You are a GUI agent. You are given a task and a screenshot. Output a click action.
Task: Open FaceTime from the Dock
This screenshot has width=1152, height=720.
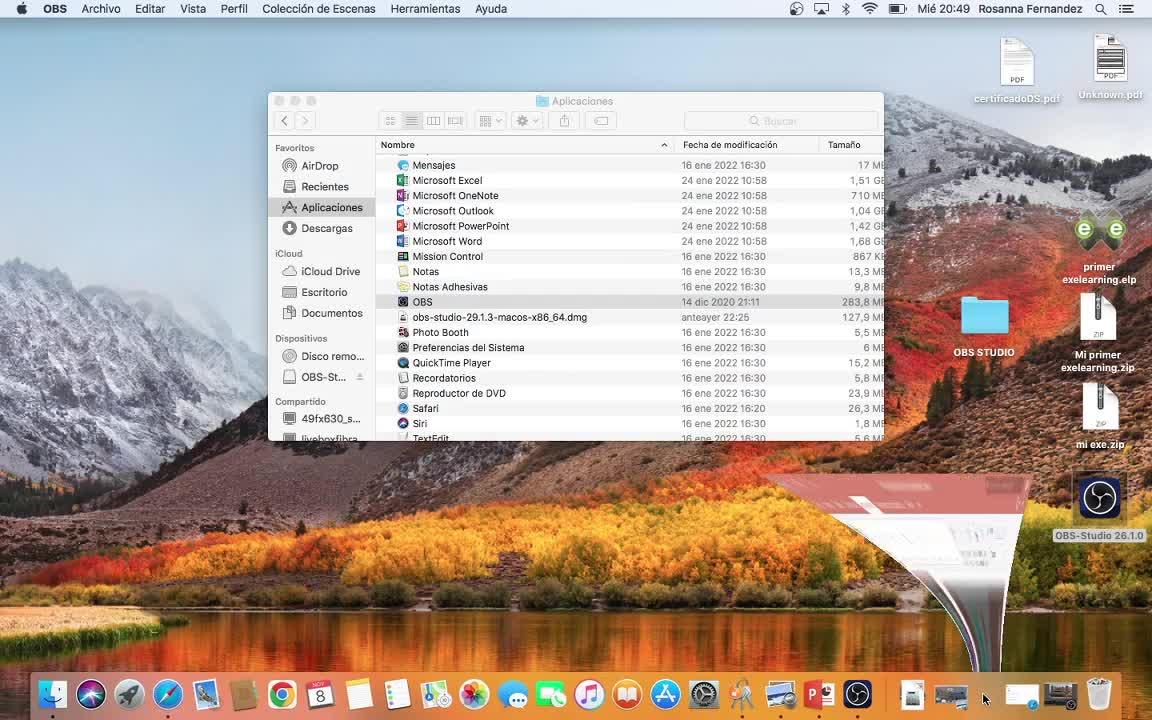(551, 694)
